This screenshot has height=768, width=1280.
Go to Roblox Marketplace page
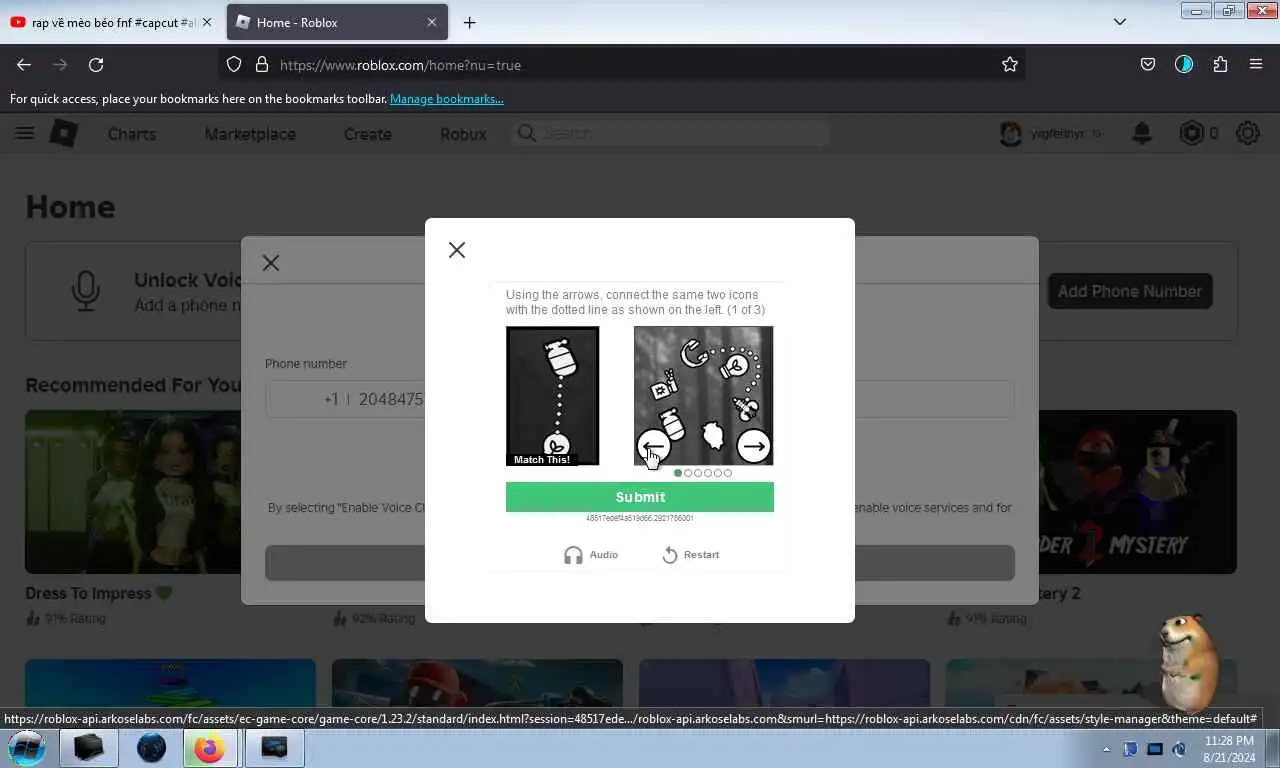[250, 134]
